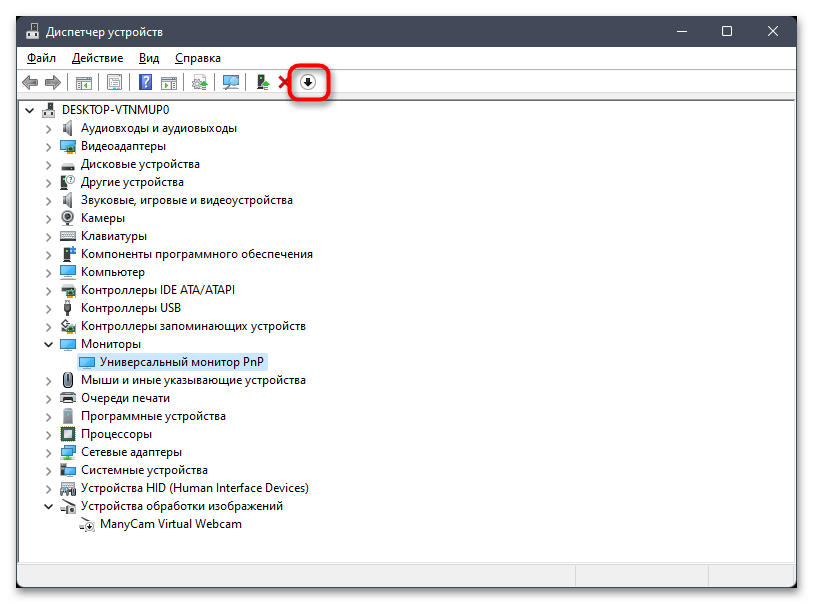Click the Другие устройства unknown-device icon
Screen dimensions: 813x604
pyautogui.click(x=67, y=182)
